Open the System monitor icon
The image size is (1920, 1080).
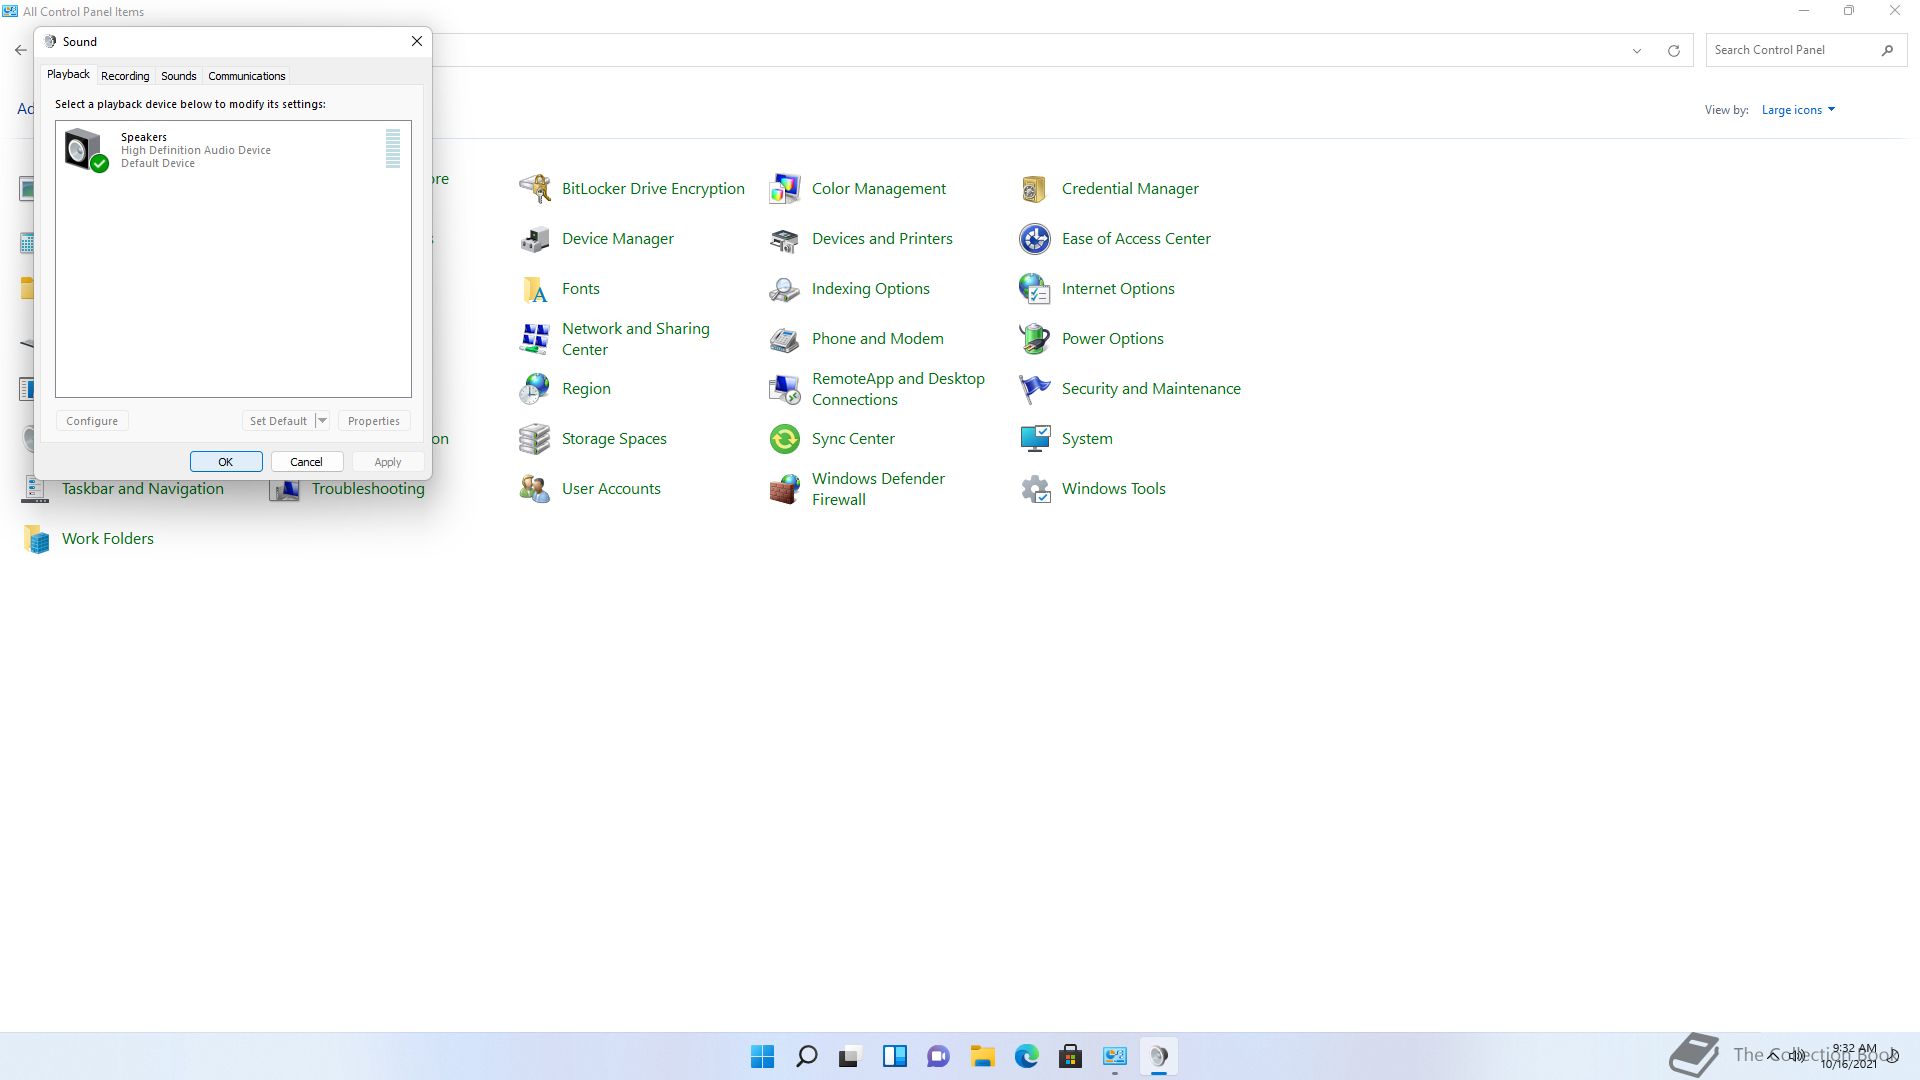[1035, 438]
